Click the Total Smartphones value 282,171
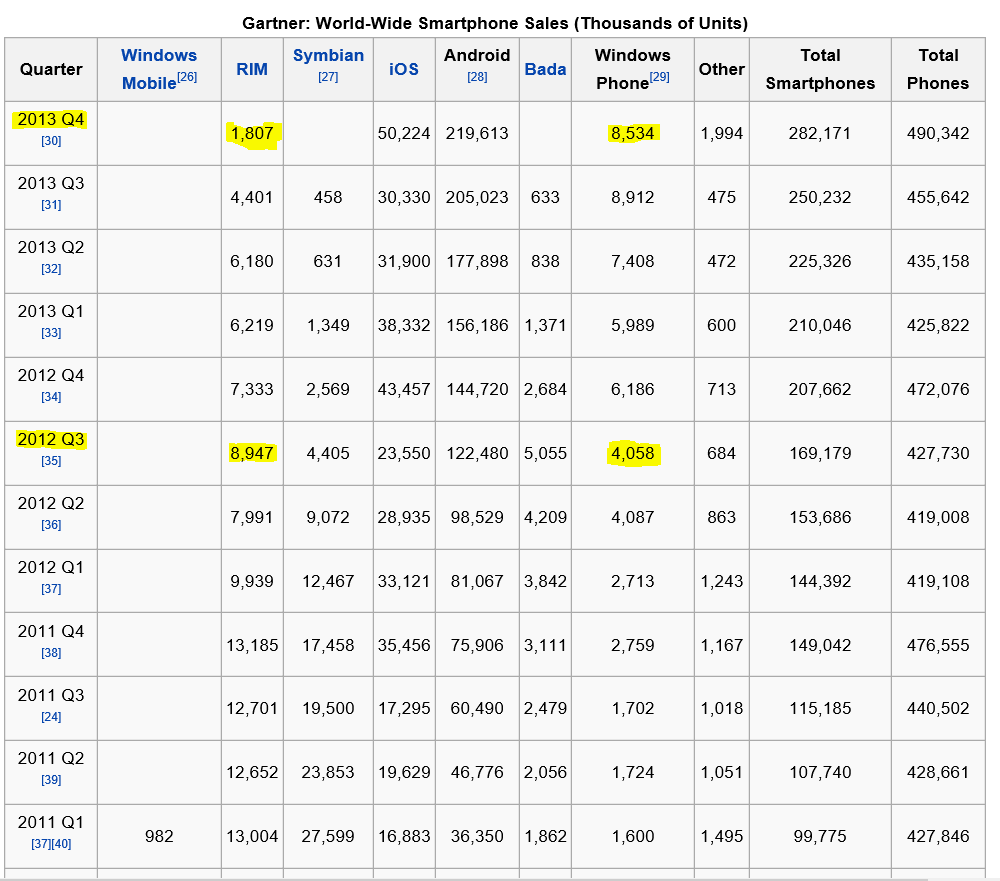This screenshot has height=881, width=1000. pyautogui.click(x=820, y=134)
